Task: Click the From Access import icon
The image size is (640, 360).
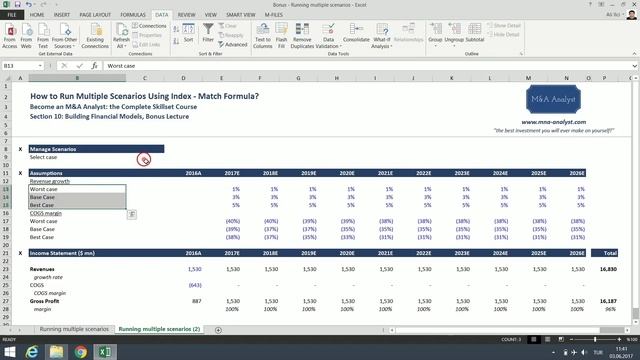Action: (x=9, y=36)
